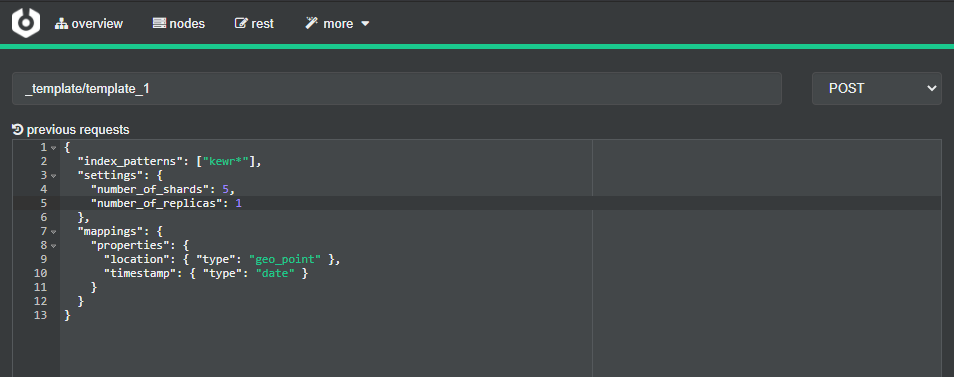The image size is (954, 377).
Task: Click the caret arrow next to more
Action: (x=365, y=24)
